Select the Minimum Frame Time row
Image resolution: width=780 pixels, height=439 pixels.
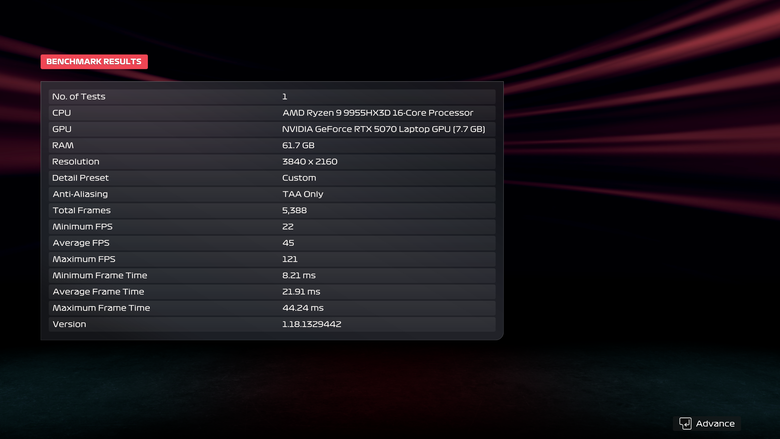pos(272,275)
